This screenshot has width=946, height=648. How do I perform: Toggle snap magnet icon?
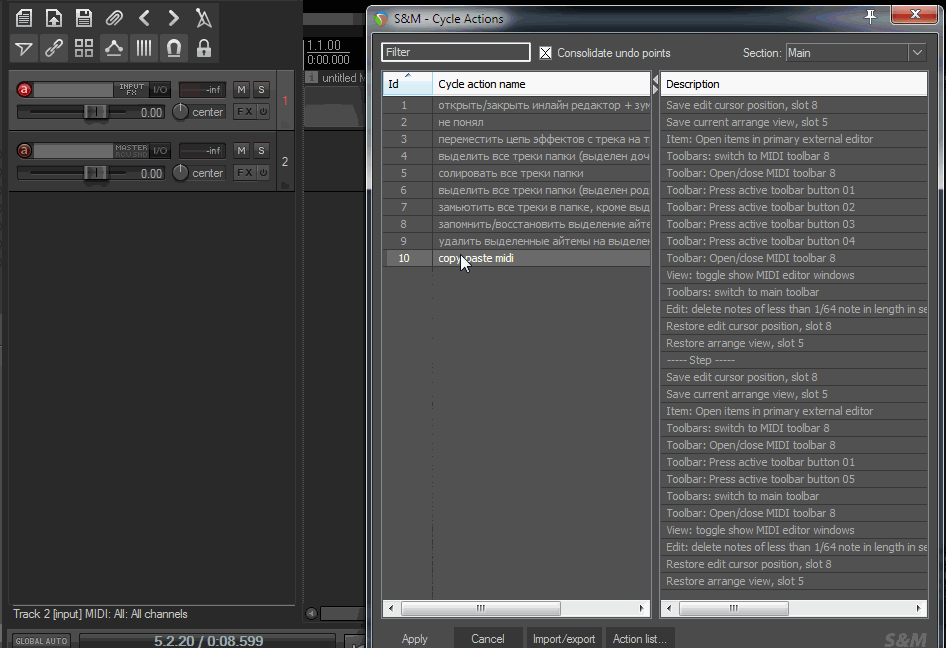click(x=174, y=48)
